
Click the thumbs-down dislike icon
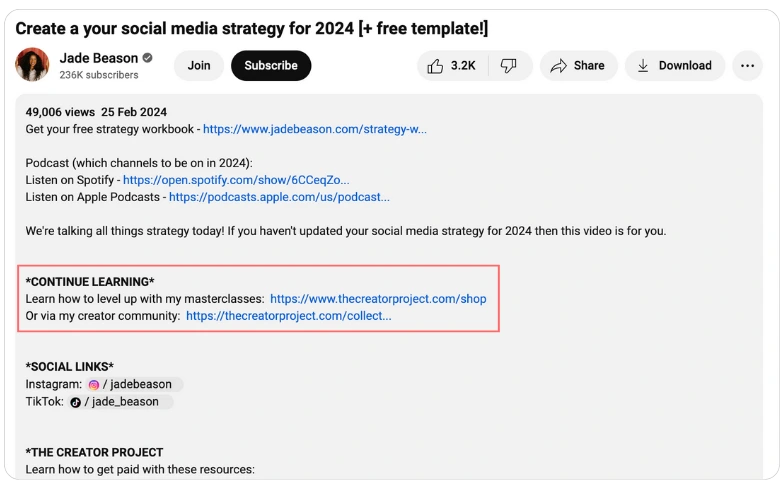(x=509, y=66)
